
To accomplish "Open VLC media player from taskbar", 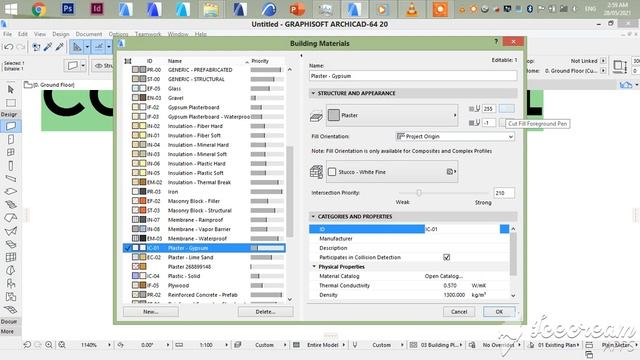I will (x=412, y=9).
